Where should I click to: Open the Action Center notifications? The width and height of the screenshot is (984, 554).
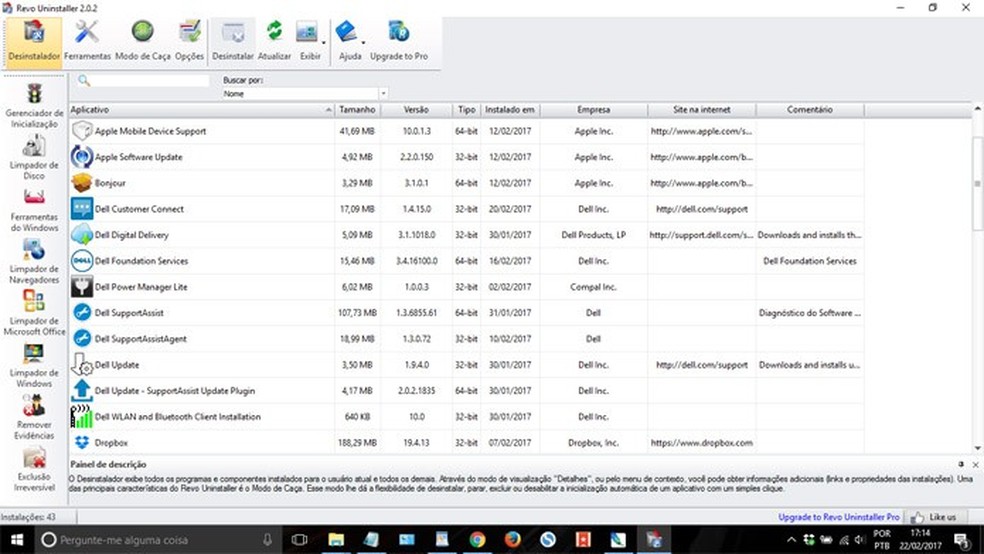point(962,540)
